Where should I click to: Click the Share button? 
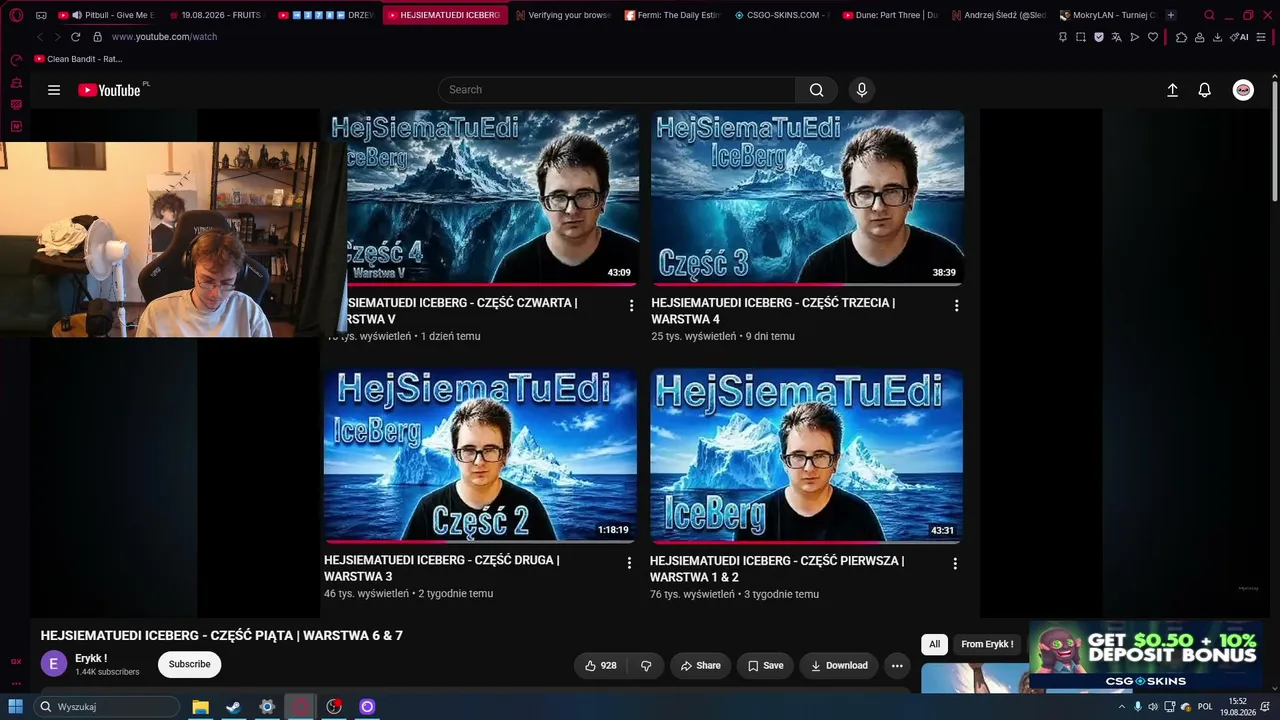(x=700, y=665)
